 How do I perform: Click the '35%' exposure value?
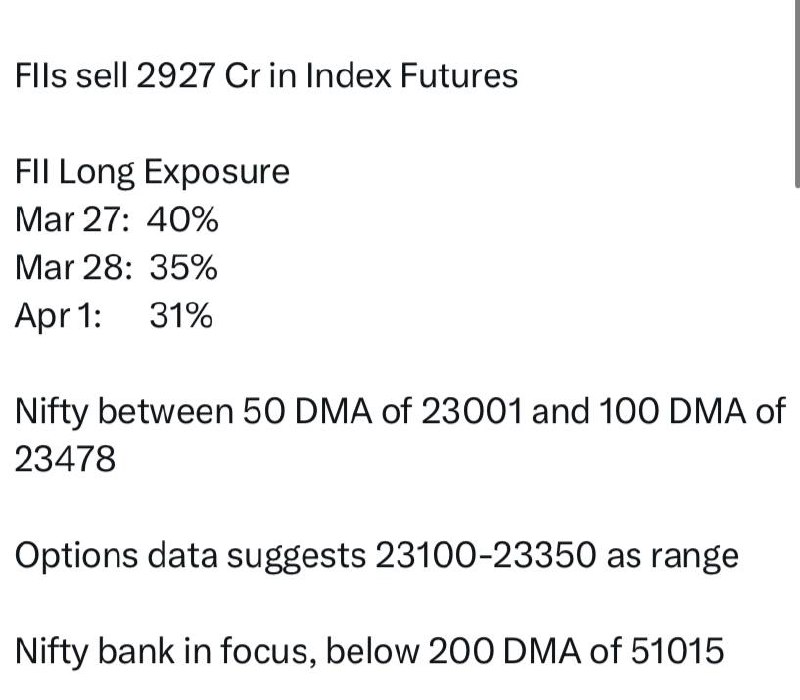pos(184,267)
